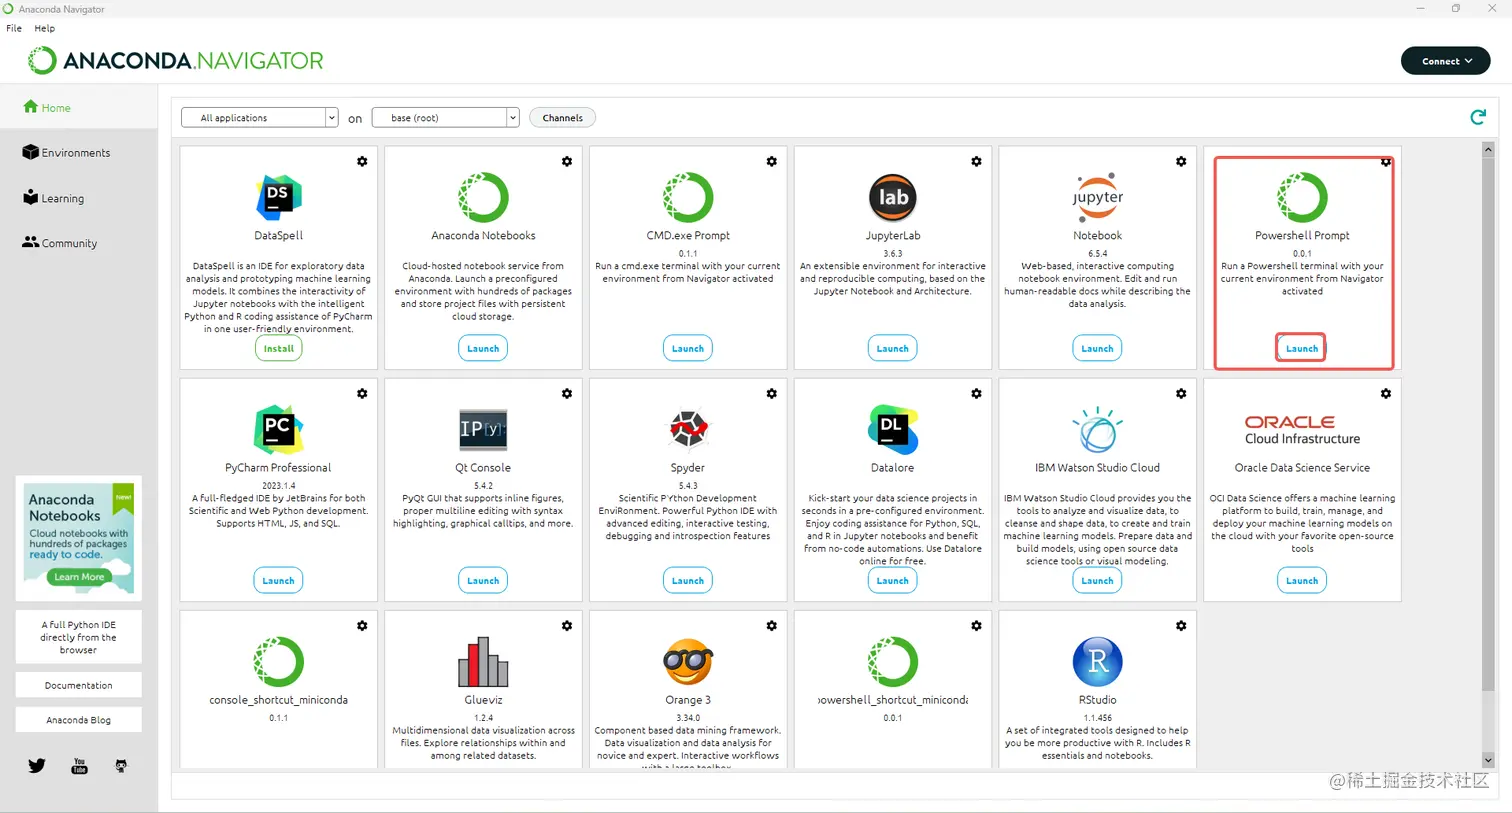Open gear options for Datalore card

(x=976, y=393)
